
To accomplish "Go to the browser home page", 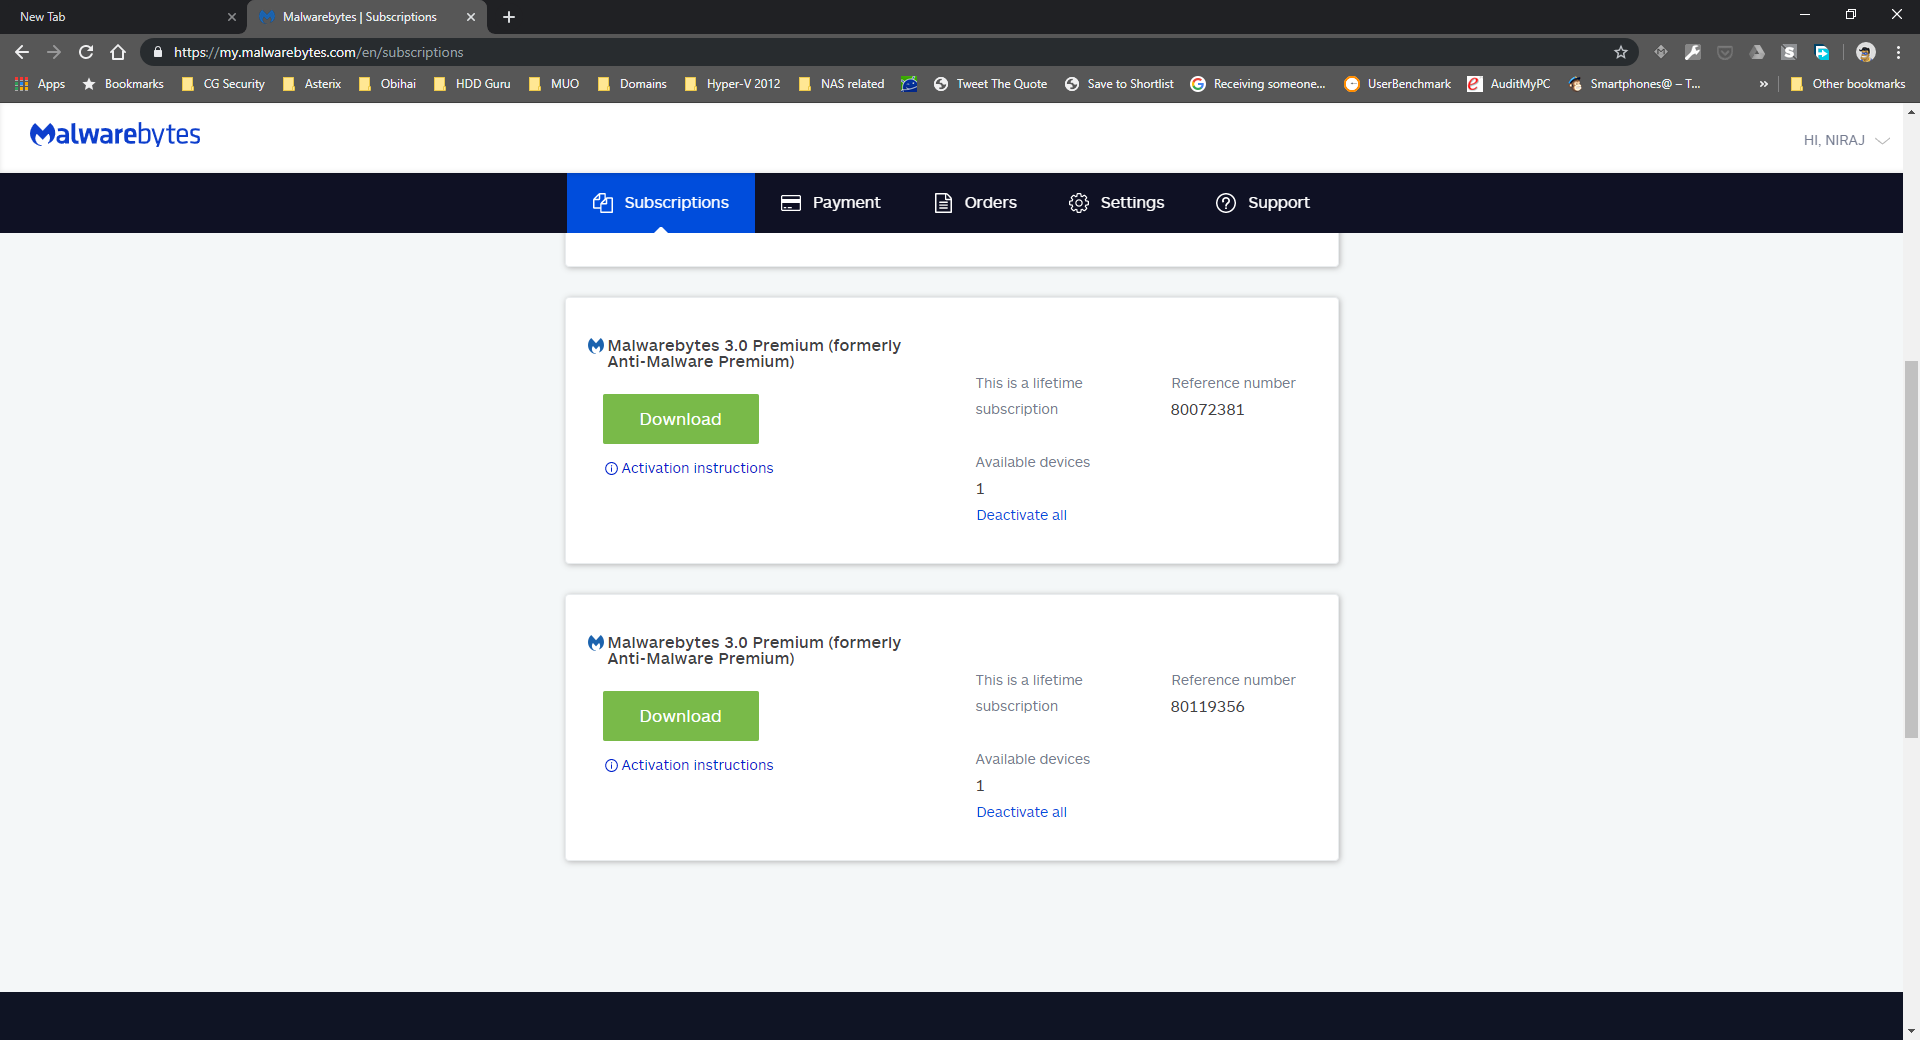I will coord(118,52).
